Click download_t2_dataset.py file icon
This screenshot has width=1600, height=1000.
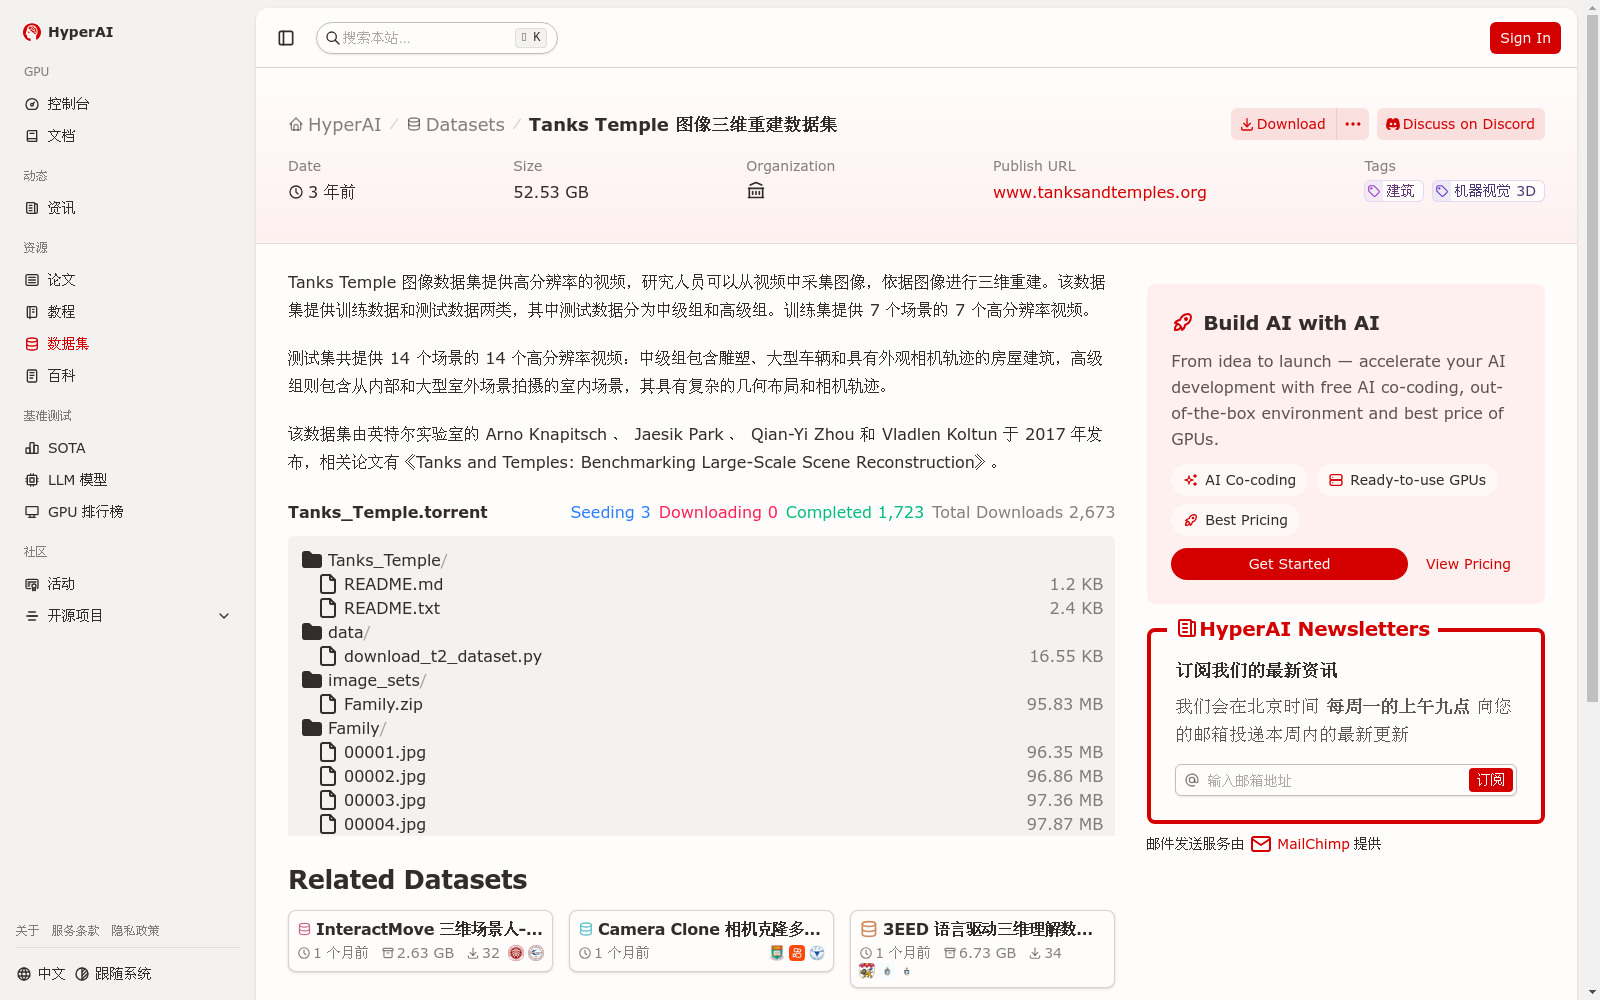click(328, 656)
